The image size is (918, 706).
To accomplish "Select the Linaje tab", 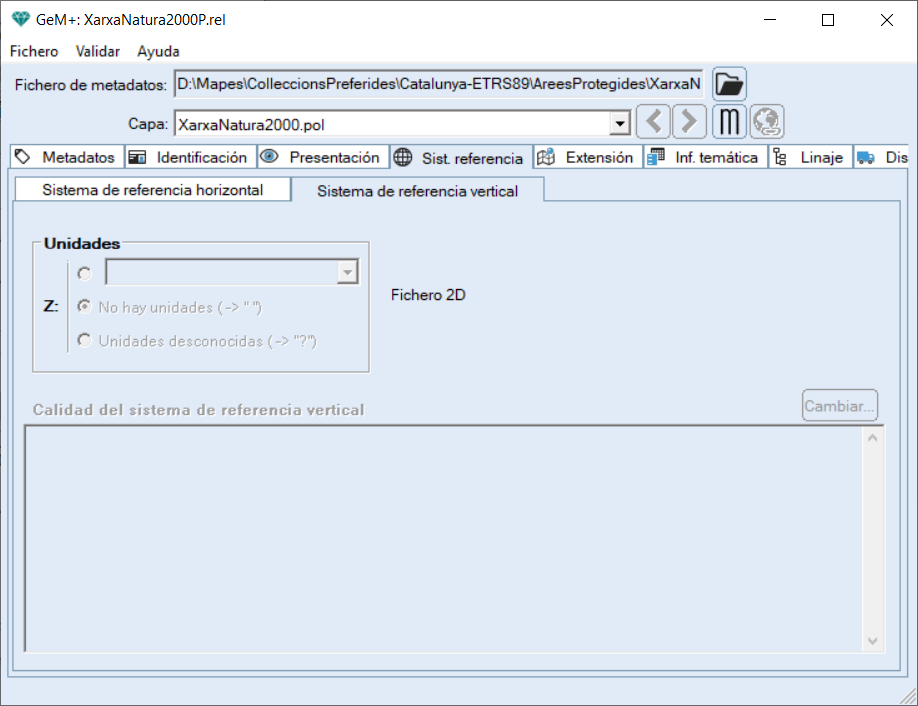I will [810, 158].
